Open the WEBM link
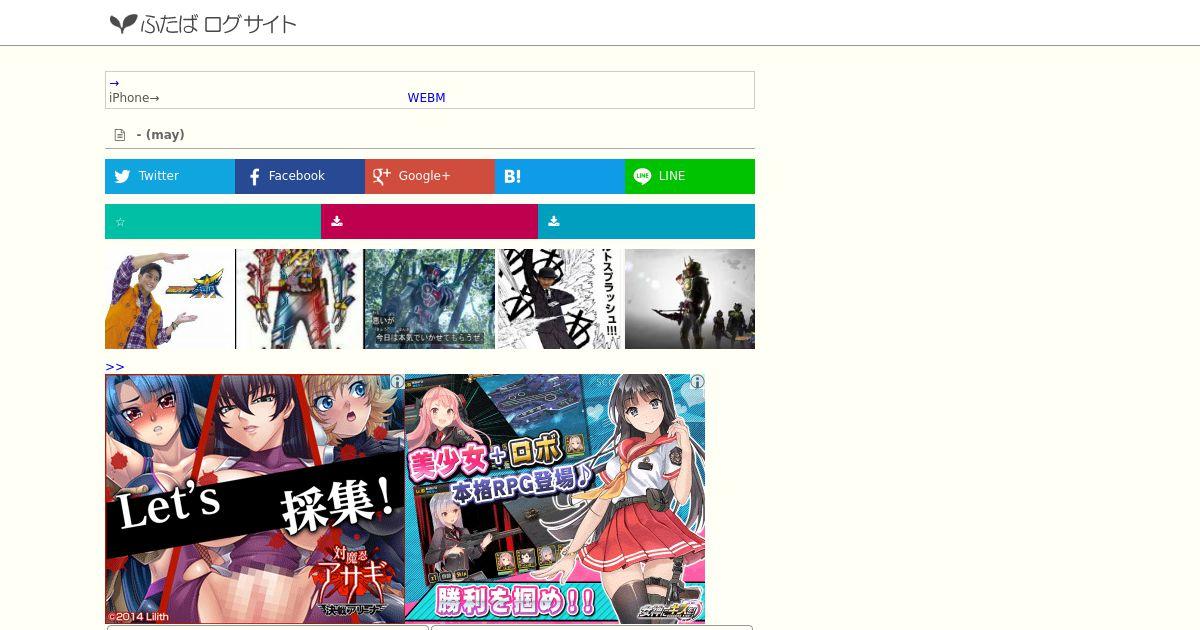 426,98
